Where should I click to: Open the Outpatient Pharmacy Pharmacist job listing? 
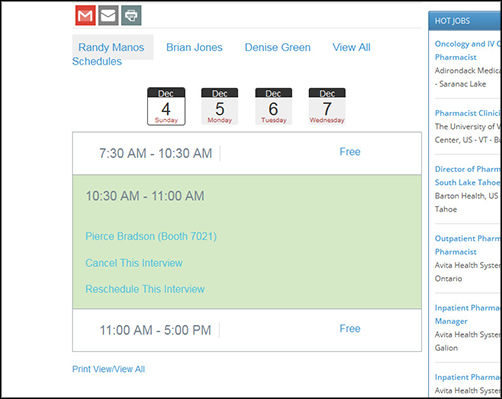[467, 245]
